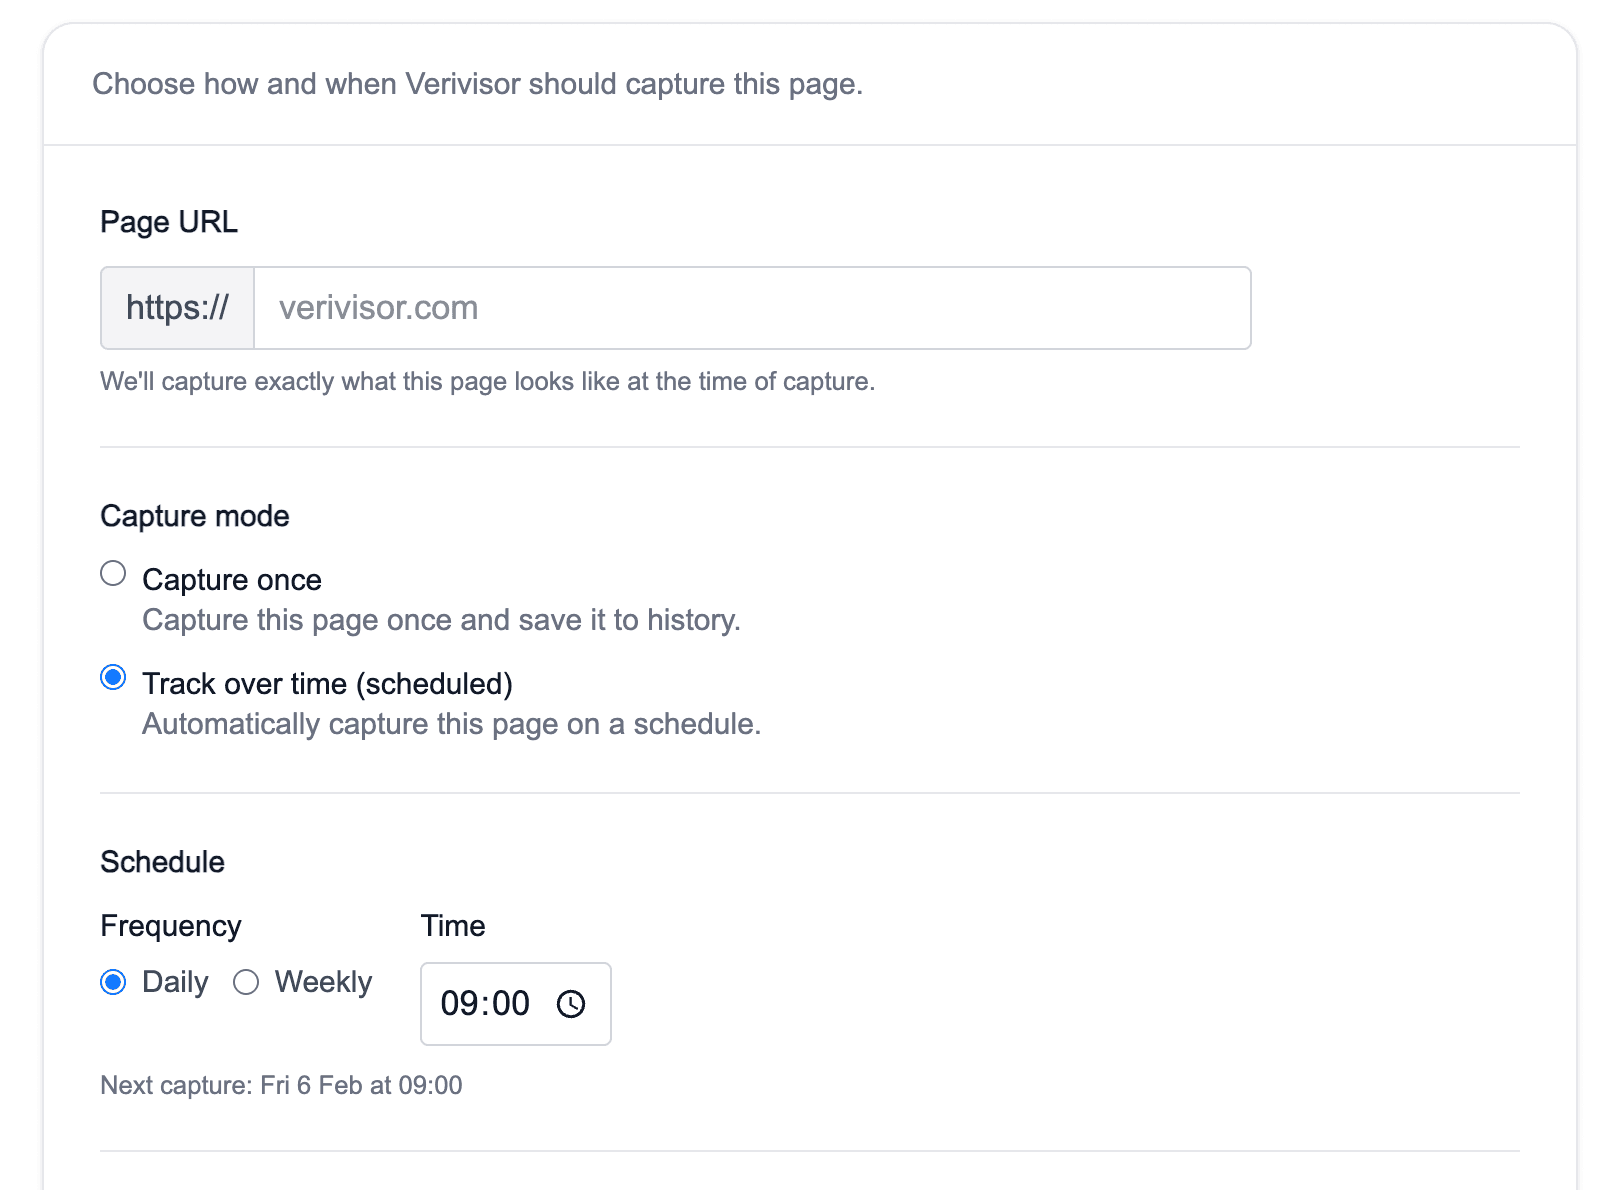Click the page intro text about Verivisor capture

pyautogui.click(x=478, y=84)
